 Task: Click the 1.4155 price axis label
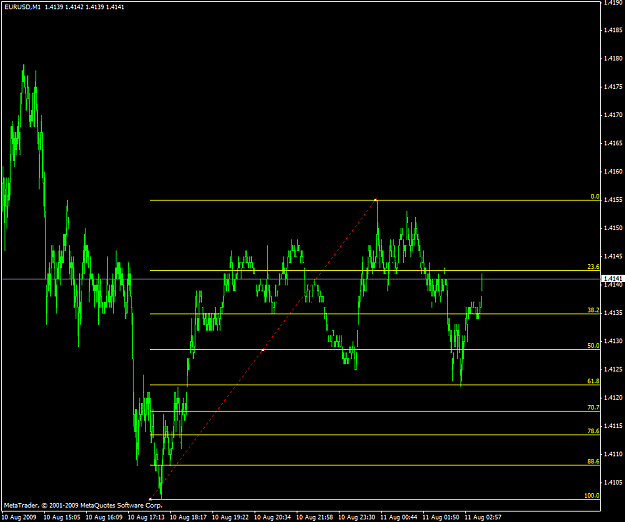point(613,200)
